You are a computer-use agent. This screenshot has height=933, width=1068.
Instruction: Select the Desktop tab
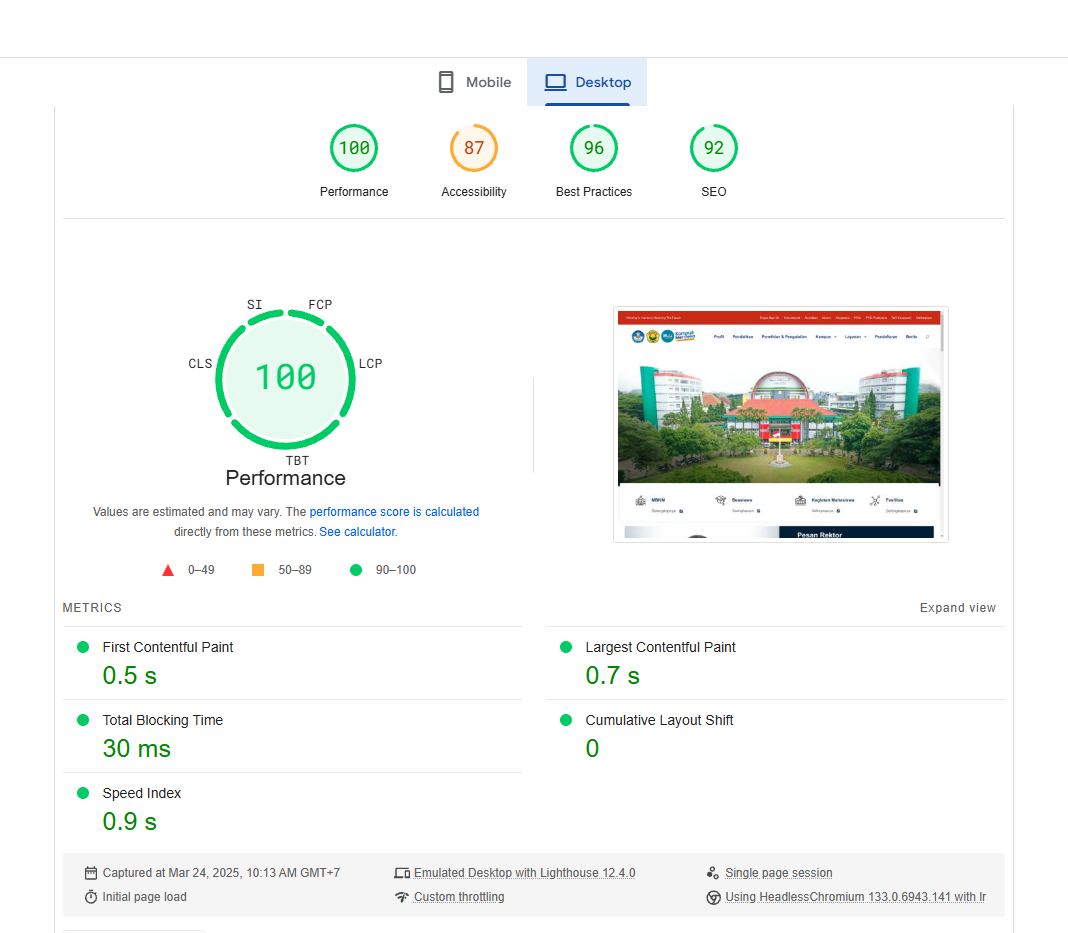pyautogui.click(x=587, y=82)
